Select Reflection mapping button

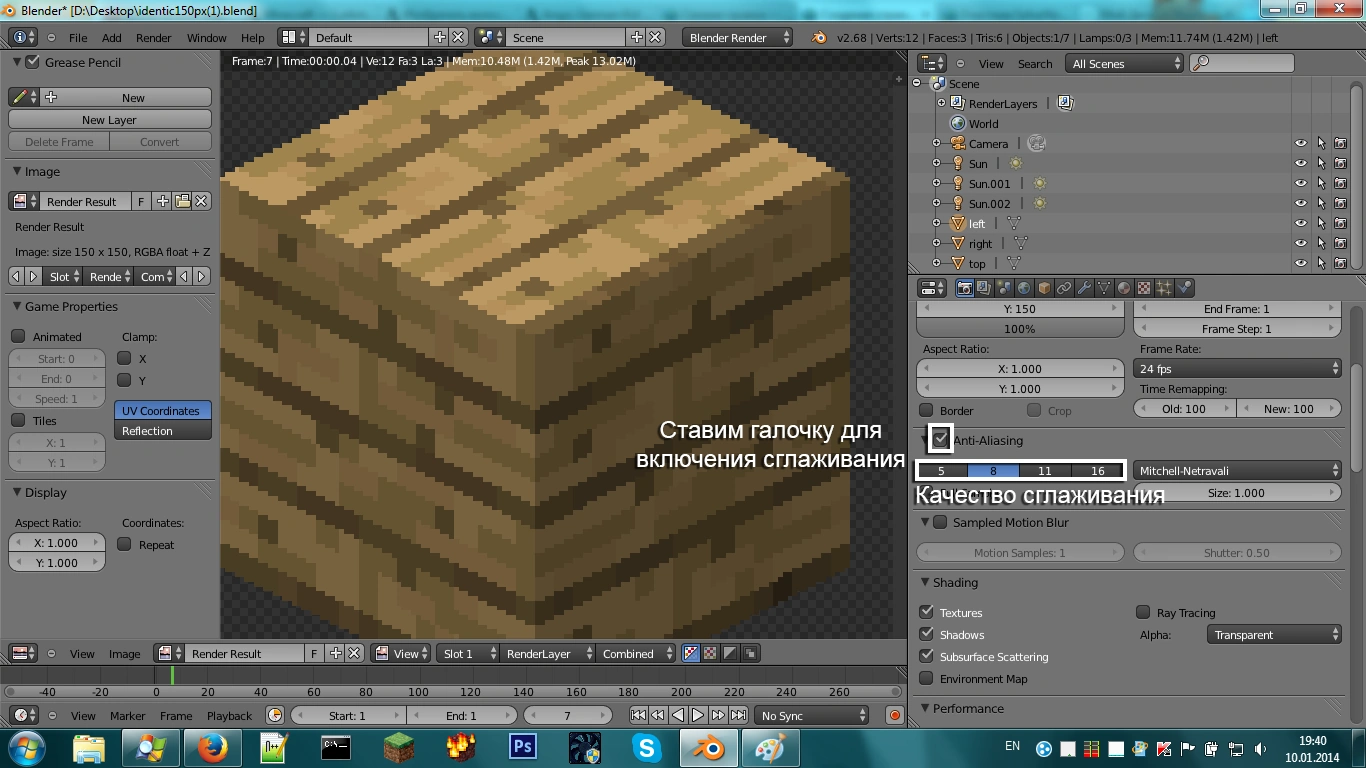pos(163,431)
